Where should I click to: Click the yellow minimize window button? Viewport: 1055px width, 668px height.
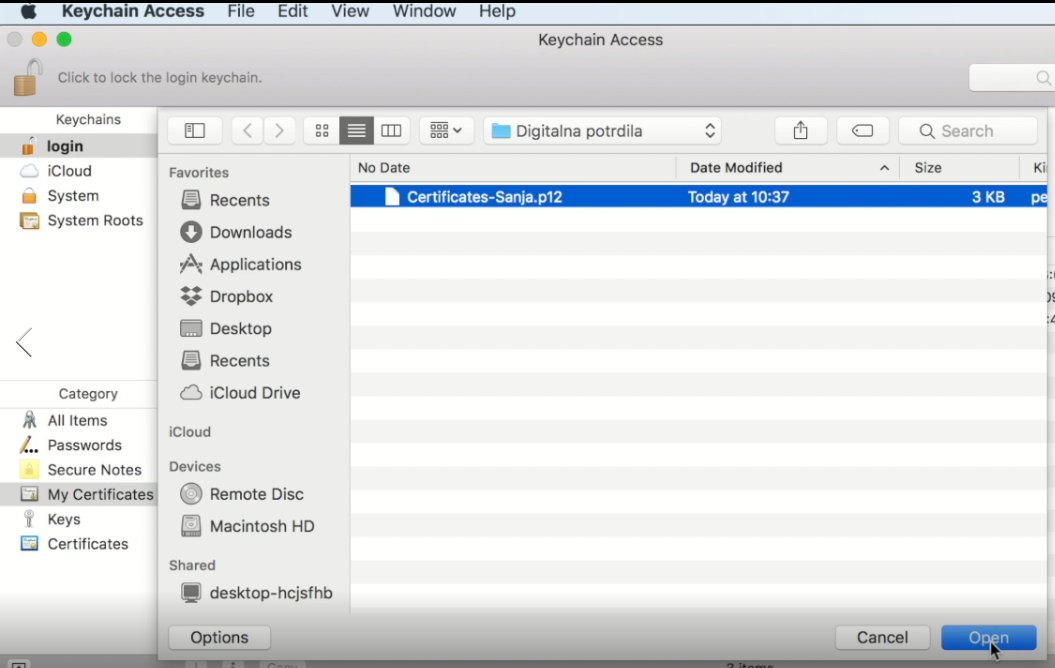pyautogui.click(x=39, y=40)
